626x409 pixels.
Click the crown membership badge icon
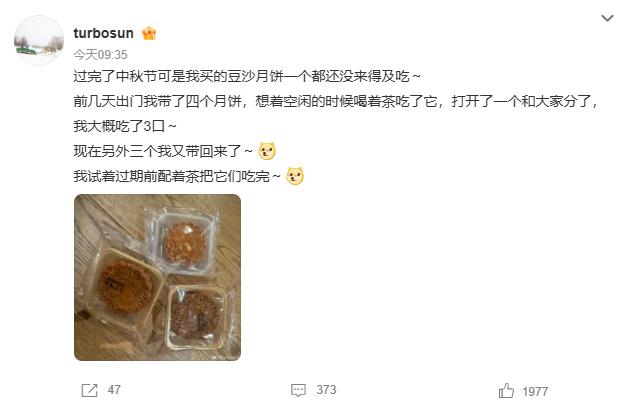click(149, 33)
